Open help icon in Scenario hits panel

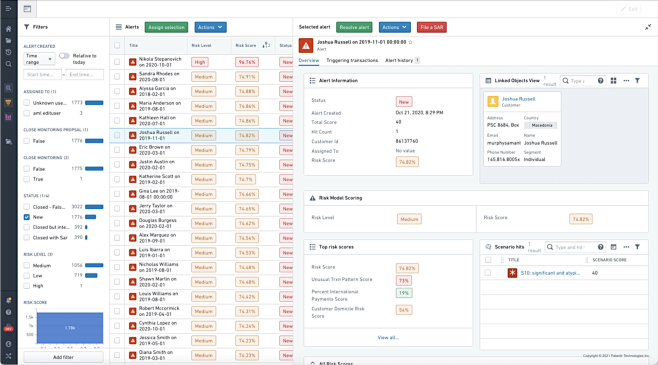click(601, 247)
